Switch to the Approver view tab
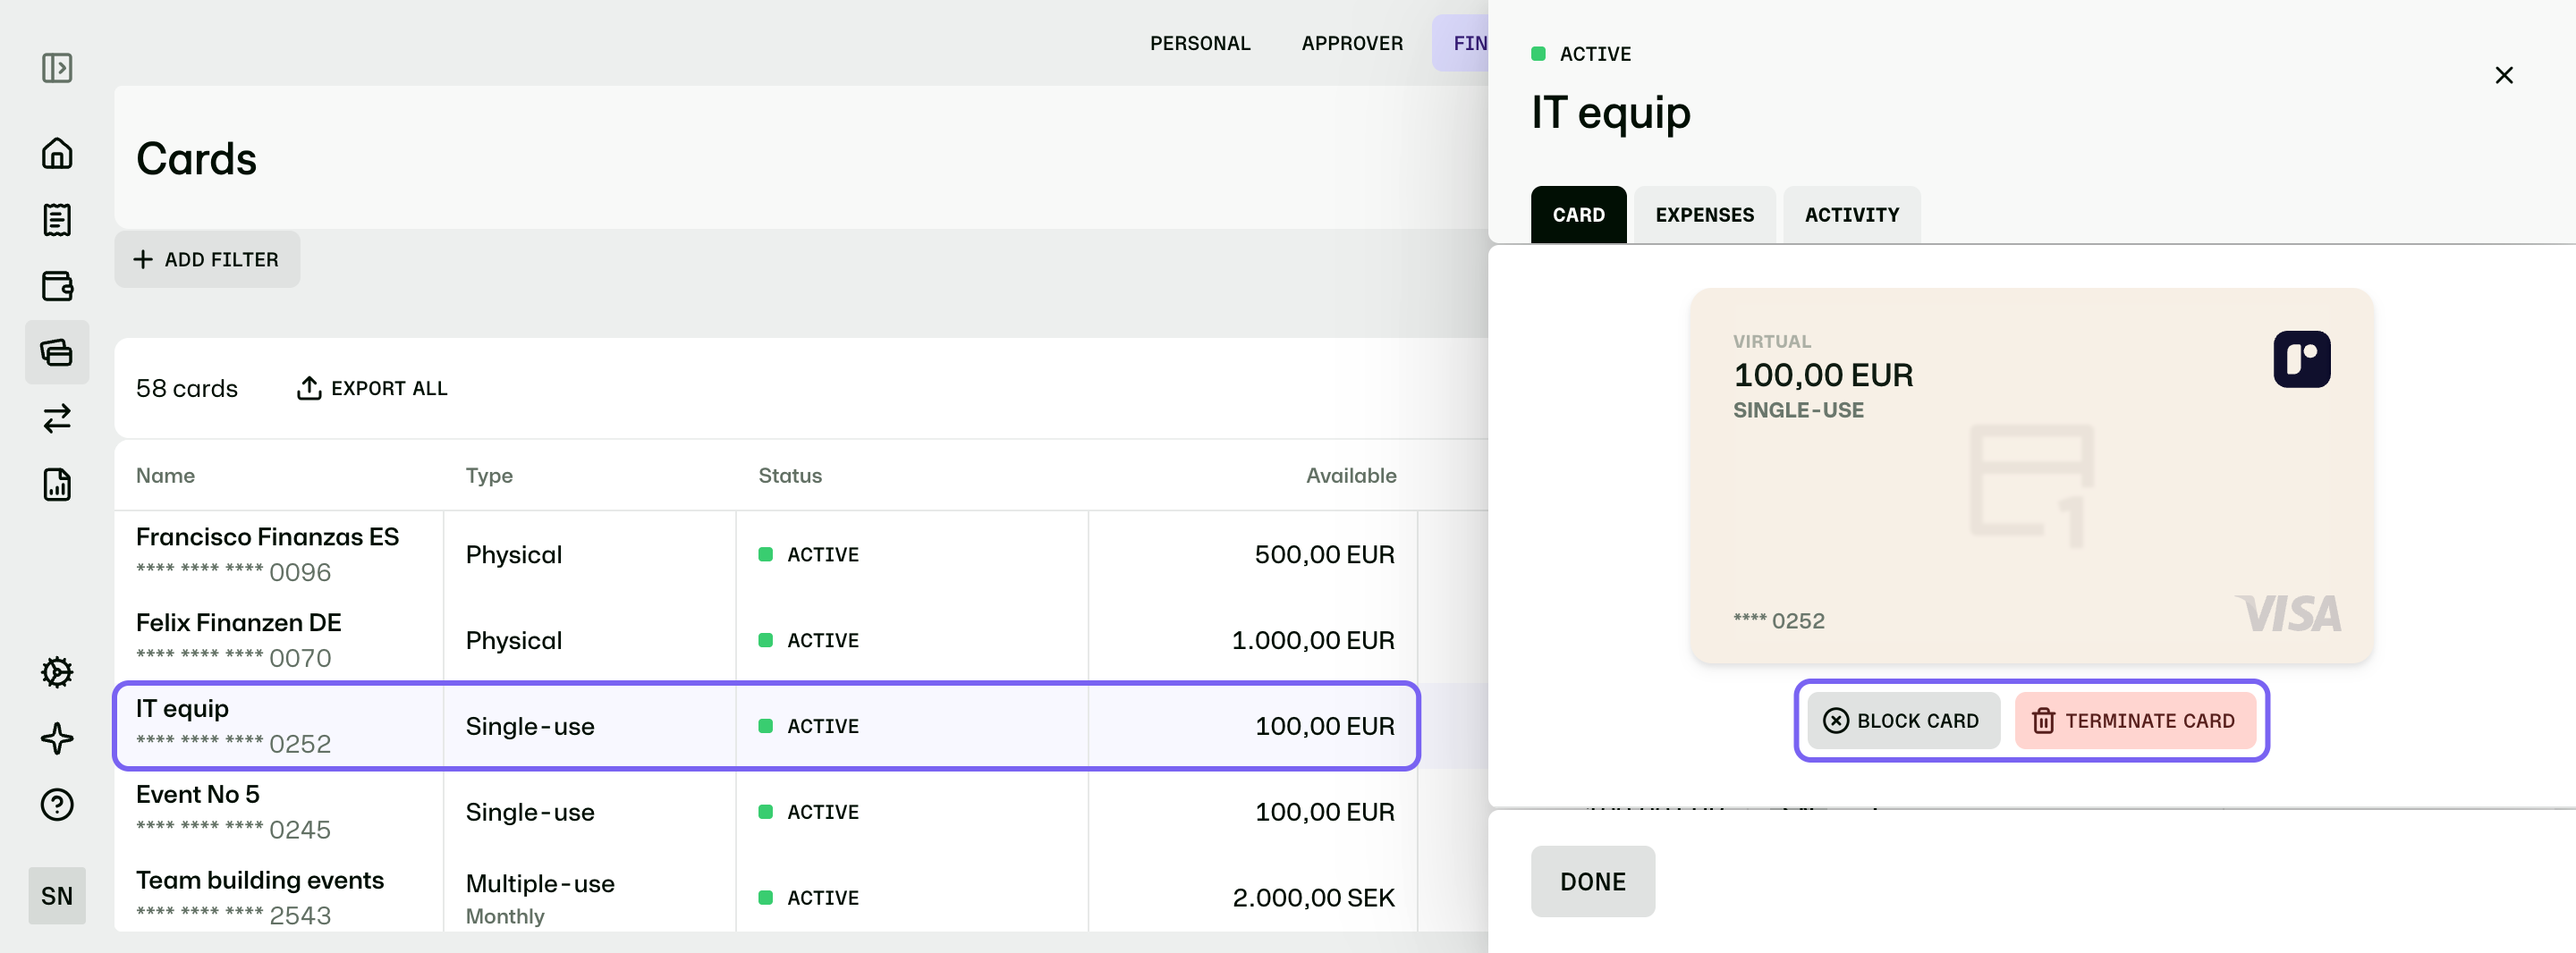This screenshot has width=2576, height=953. (x=1352, y=43)
